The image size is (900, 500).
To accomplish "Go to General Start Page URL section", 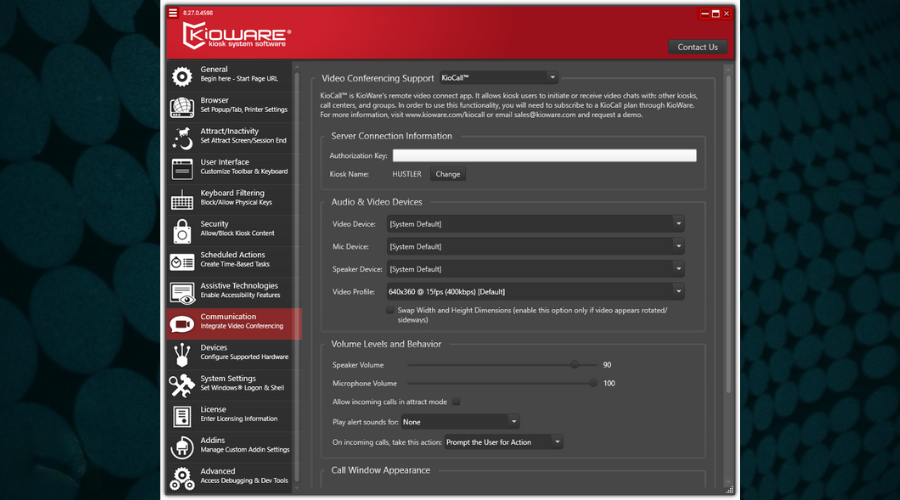I will pos(234,74).
